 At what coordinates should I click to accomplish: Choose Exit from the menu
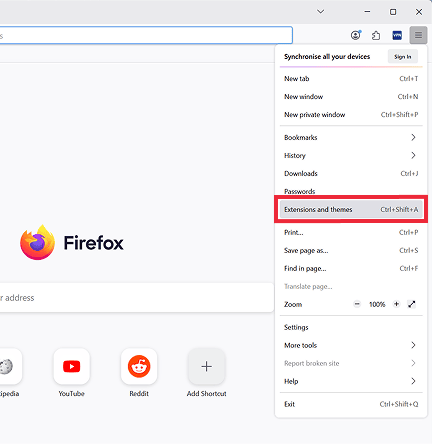(x=351, y=404)
